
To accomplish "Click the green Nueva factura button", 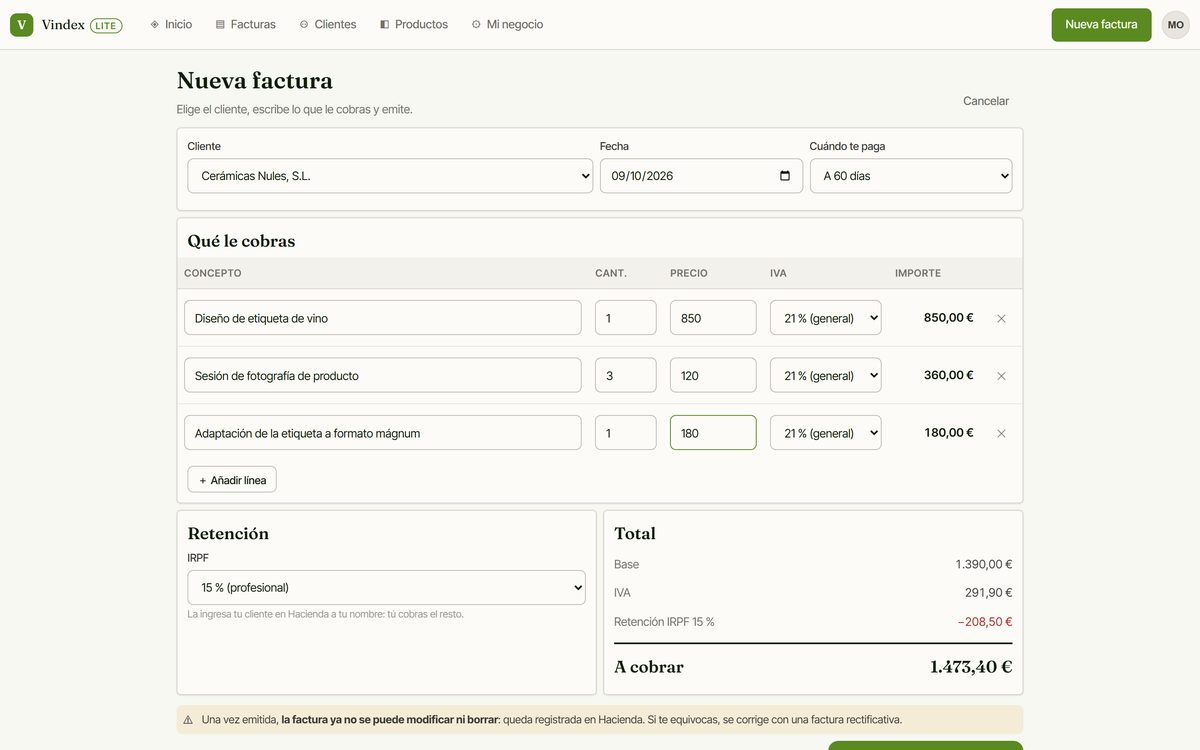I will 1101,24.
